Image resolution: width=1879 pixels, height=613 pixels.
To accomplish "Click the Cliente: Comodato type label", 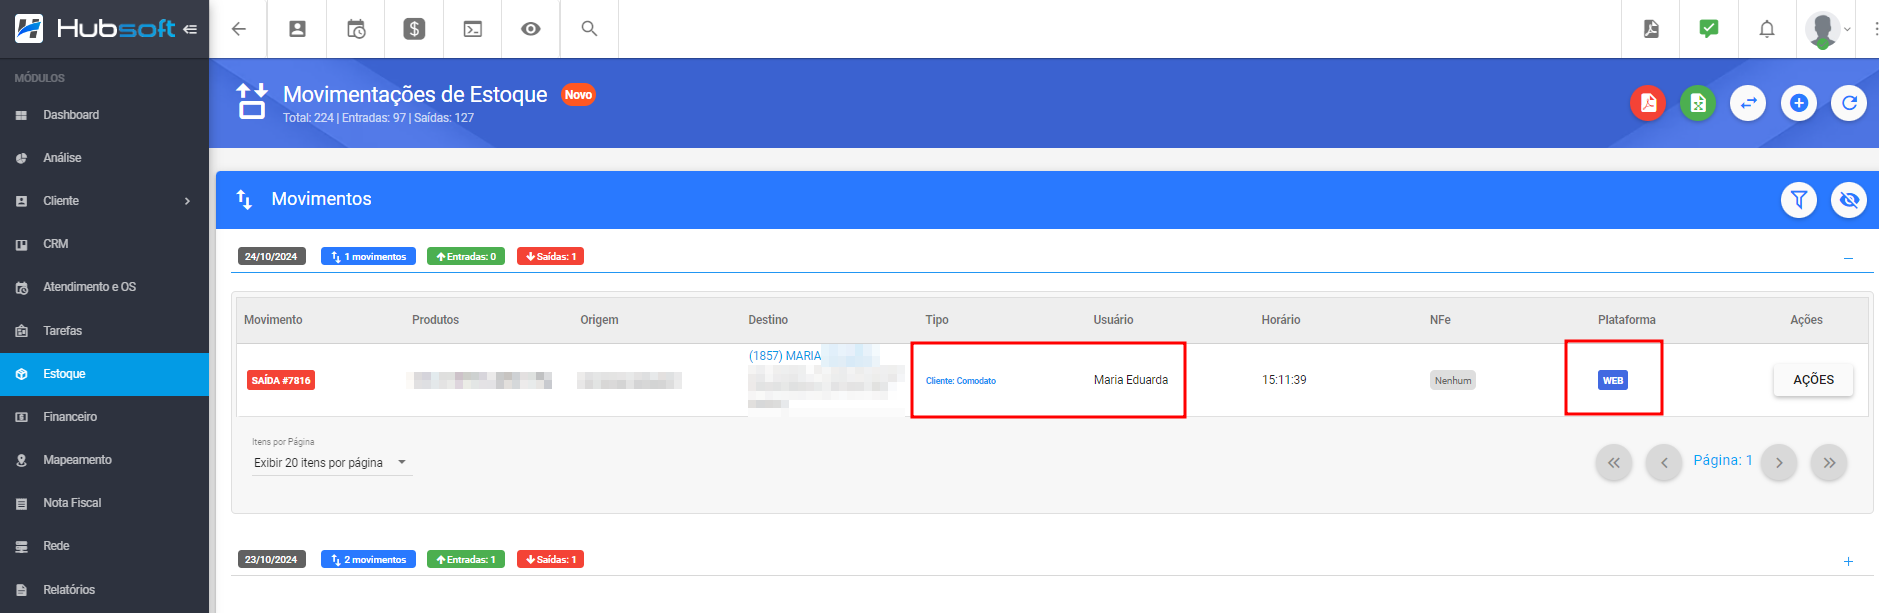I will pos(961,381).
